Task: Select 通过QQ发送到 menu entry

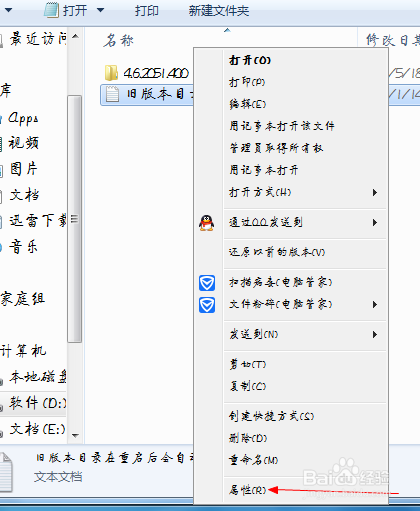Action: click(266, 222)
